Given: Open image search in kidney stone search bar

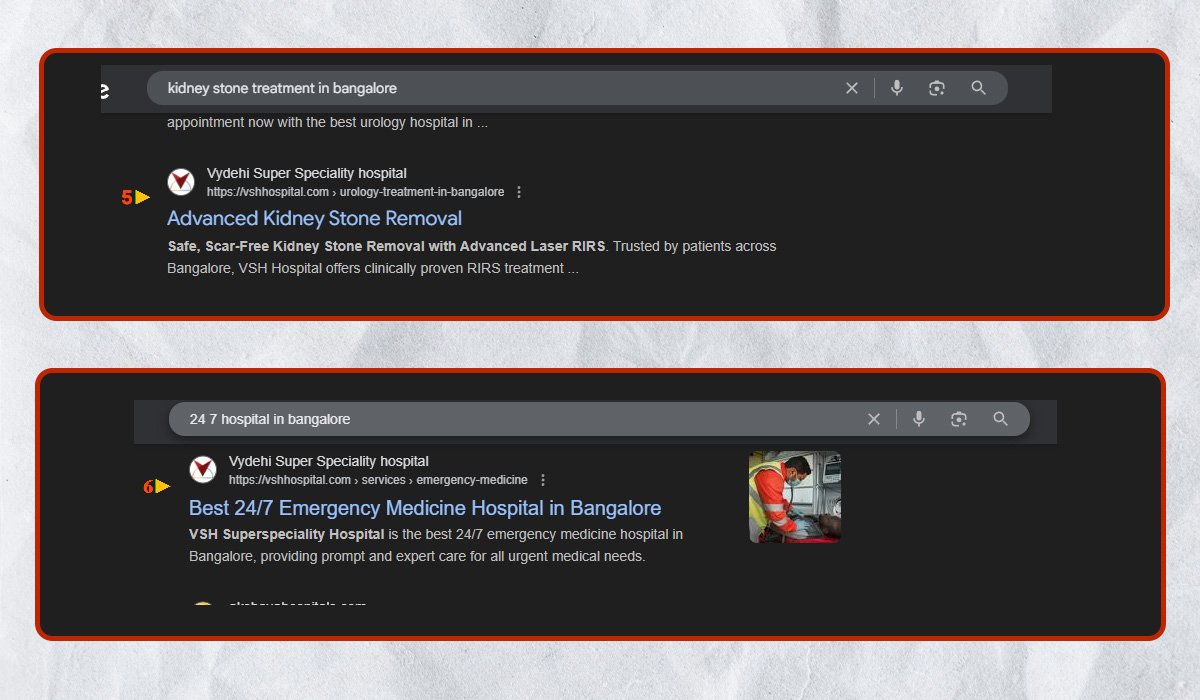Looking at the screenshot, I should [x=937, y=88].
